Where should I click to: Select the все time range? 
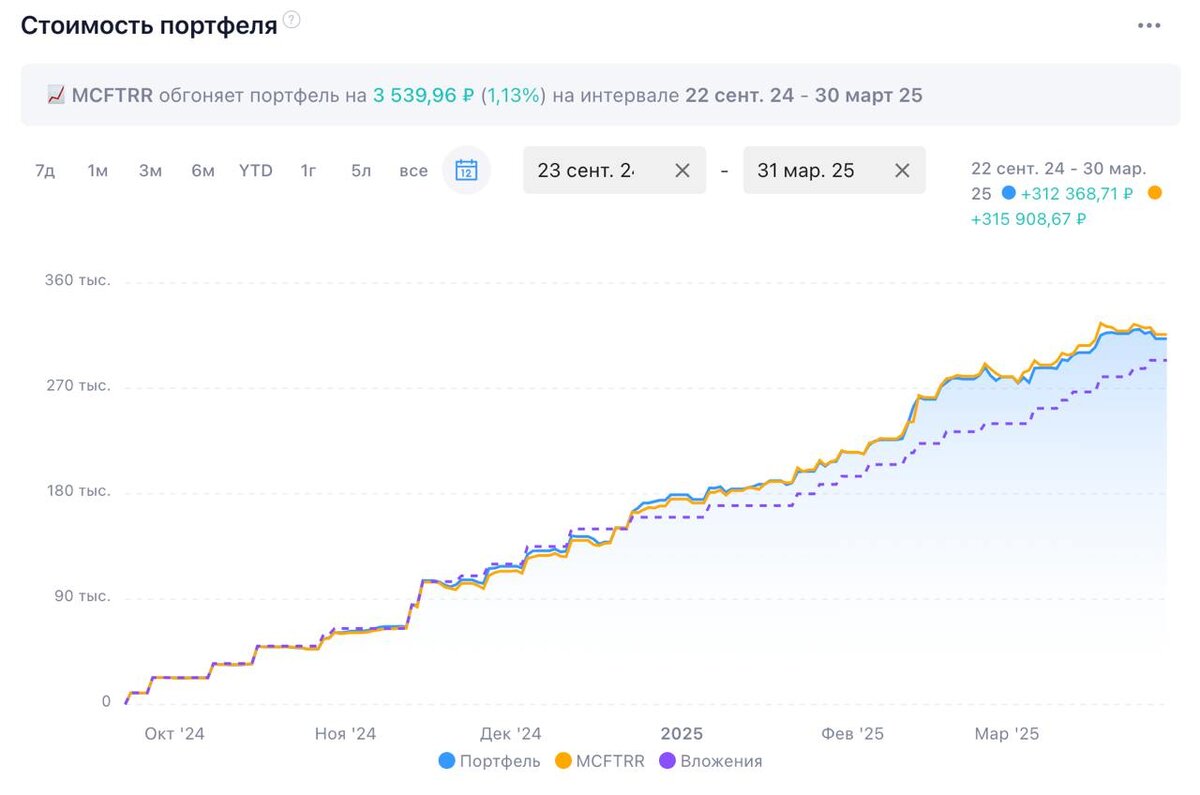coord(413,170)
